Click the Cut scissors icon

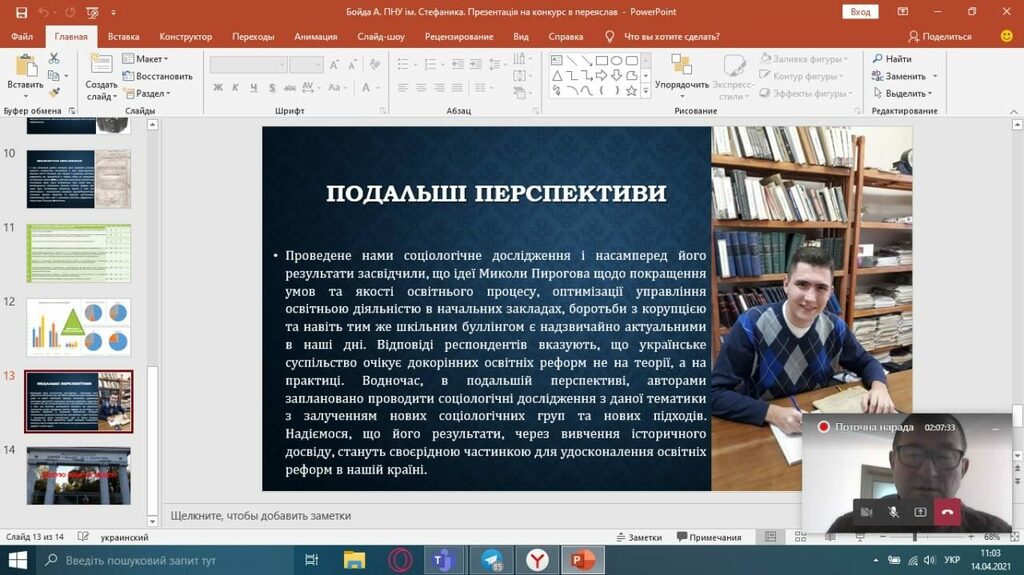tap(54, 60)
